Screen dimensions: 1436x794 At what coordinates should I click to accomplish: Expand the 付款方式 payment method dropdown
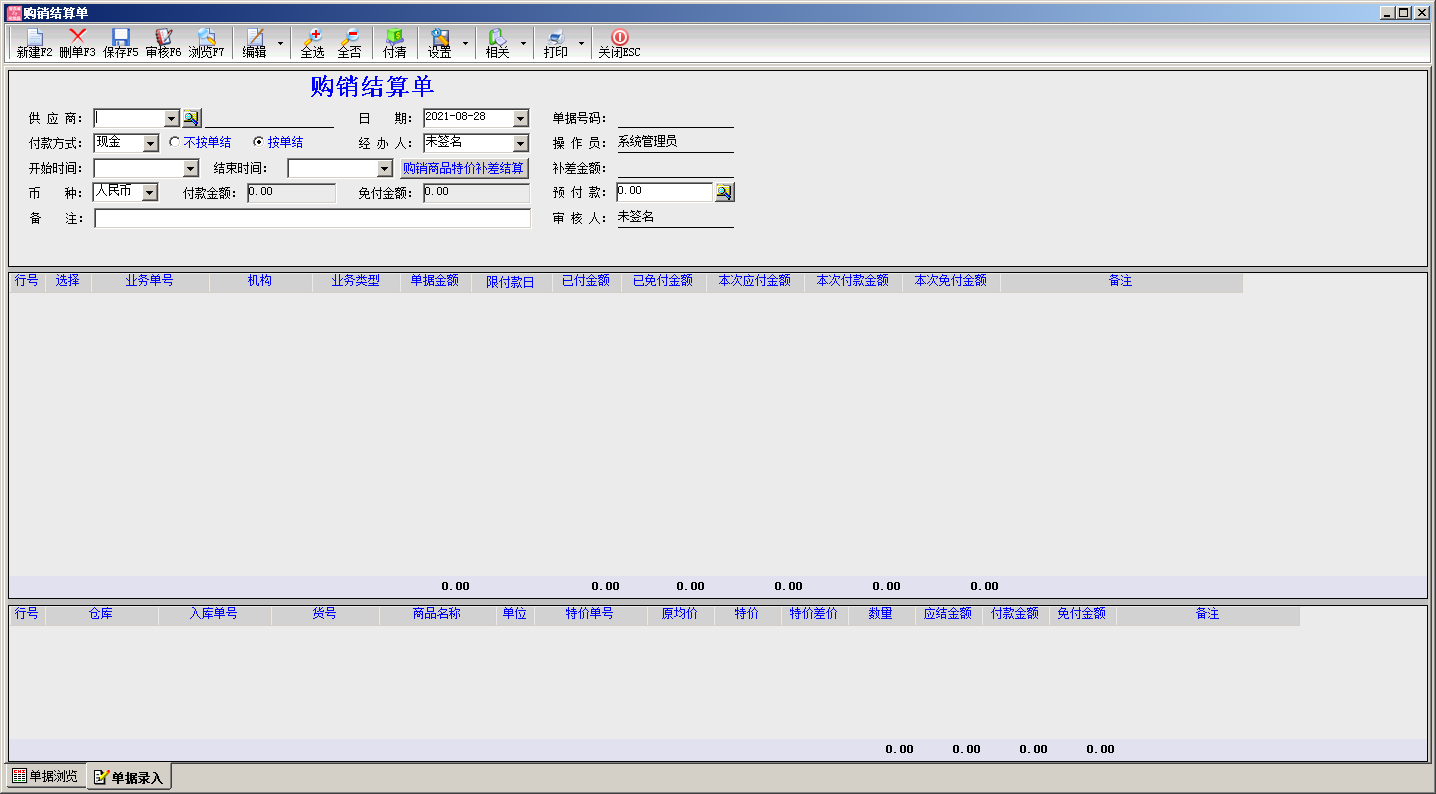[151, 143]
